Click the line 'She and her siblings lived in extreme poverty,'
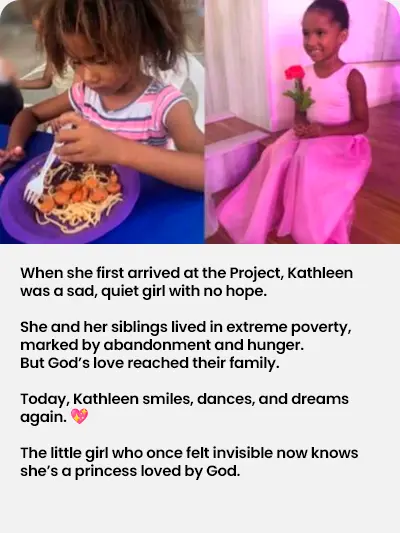Image resolution: width=400 pixels, height=533 pixels. point(186,327)
